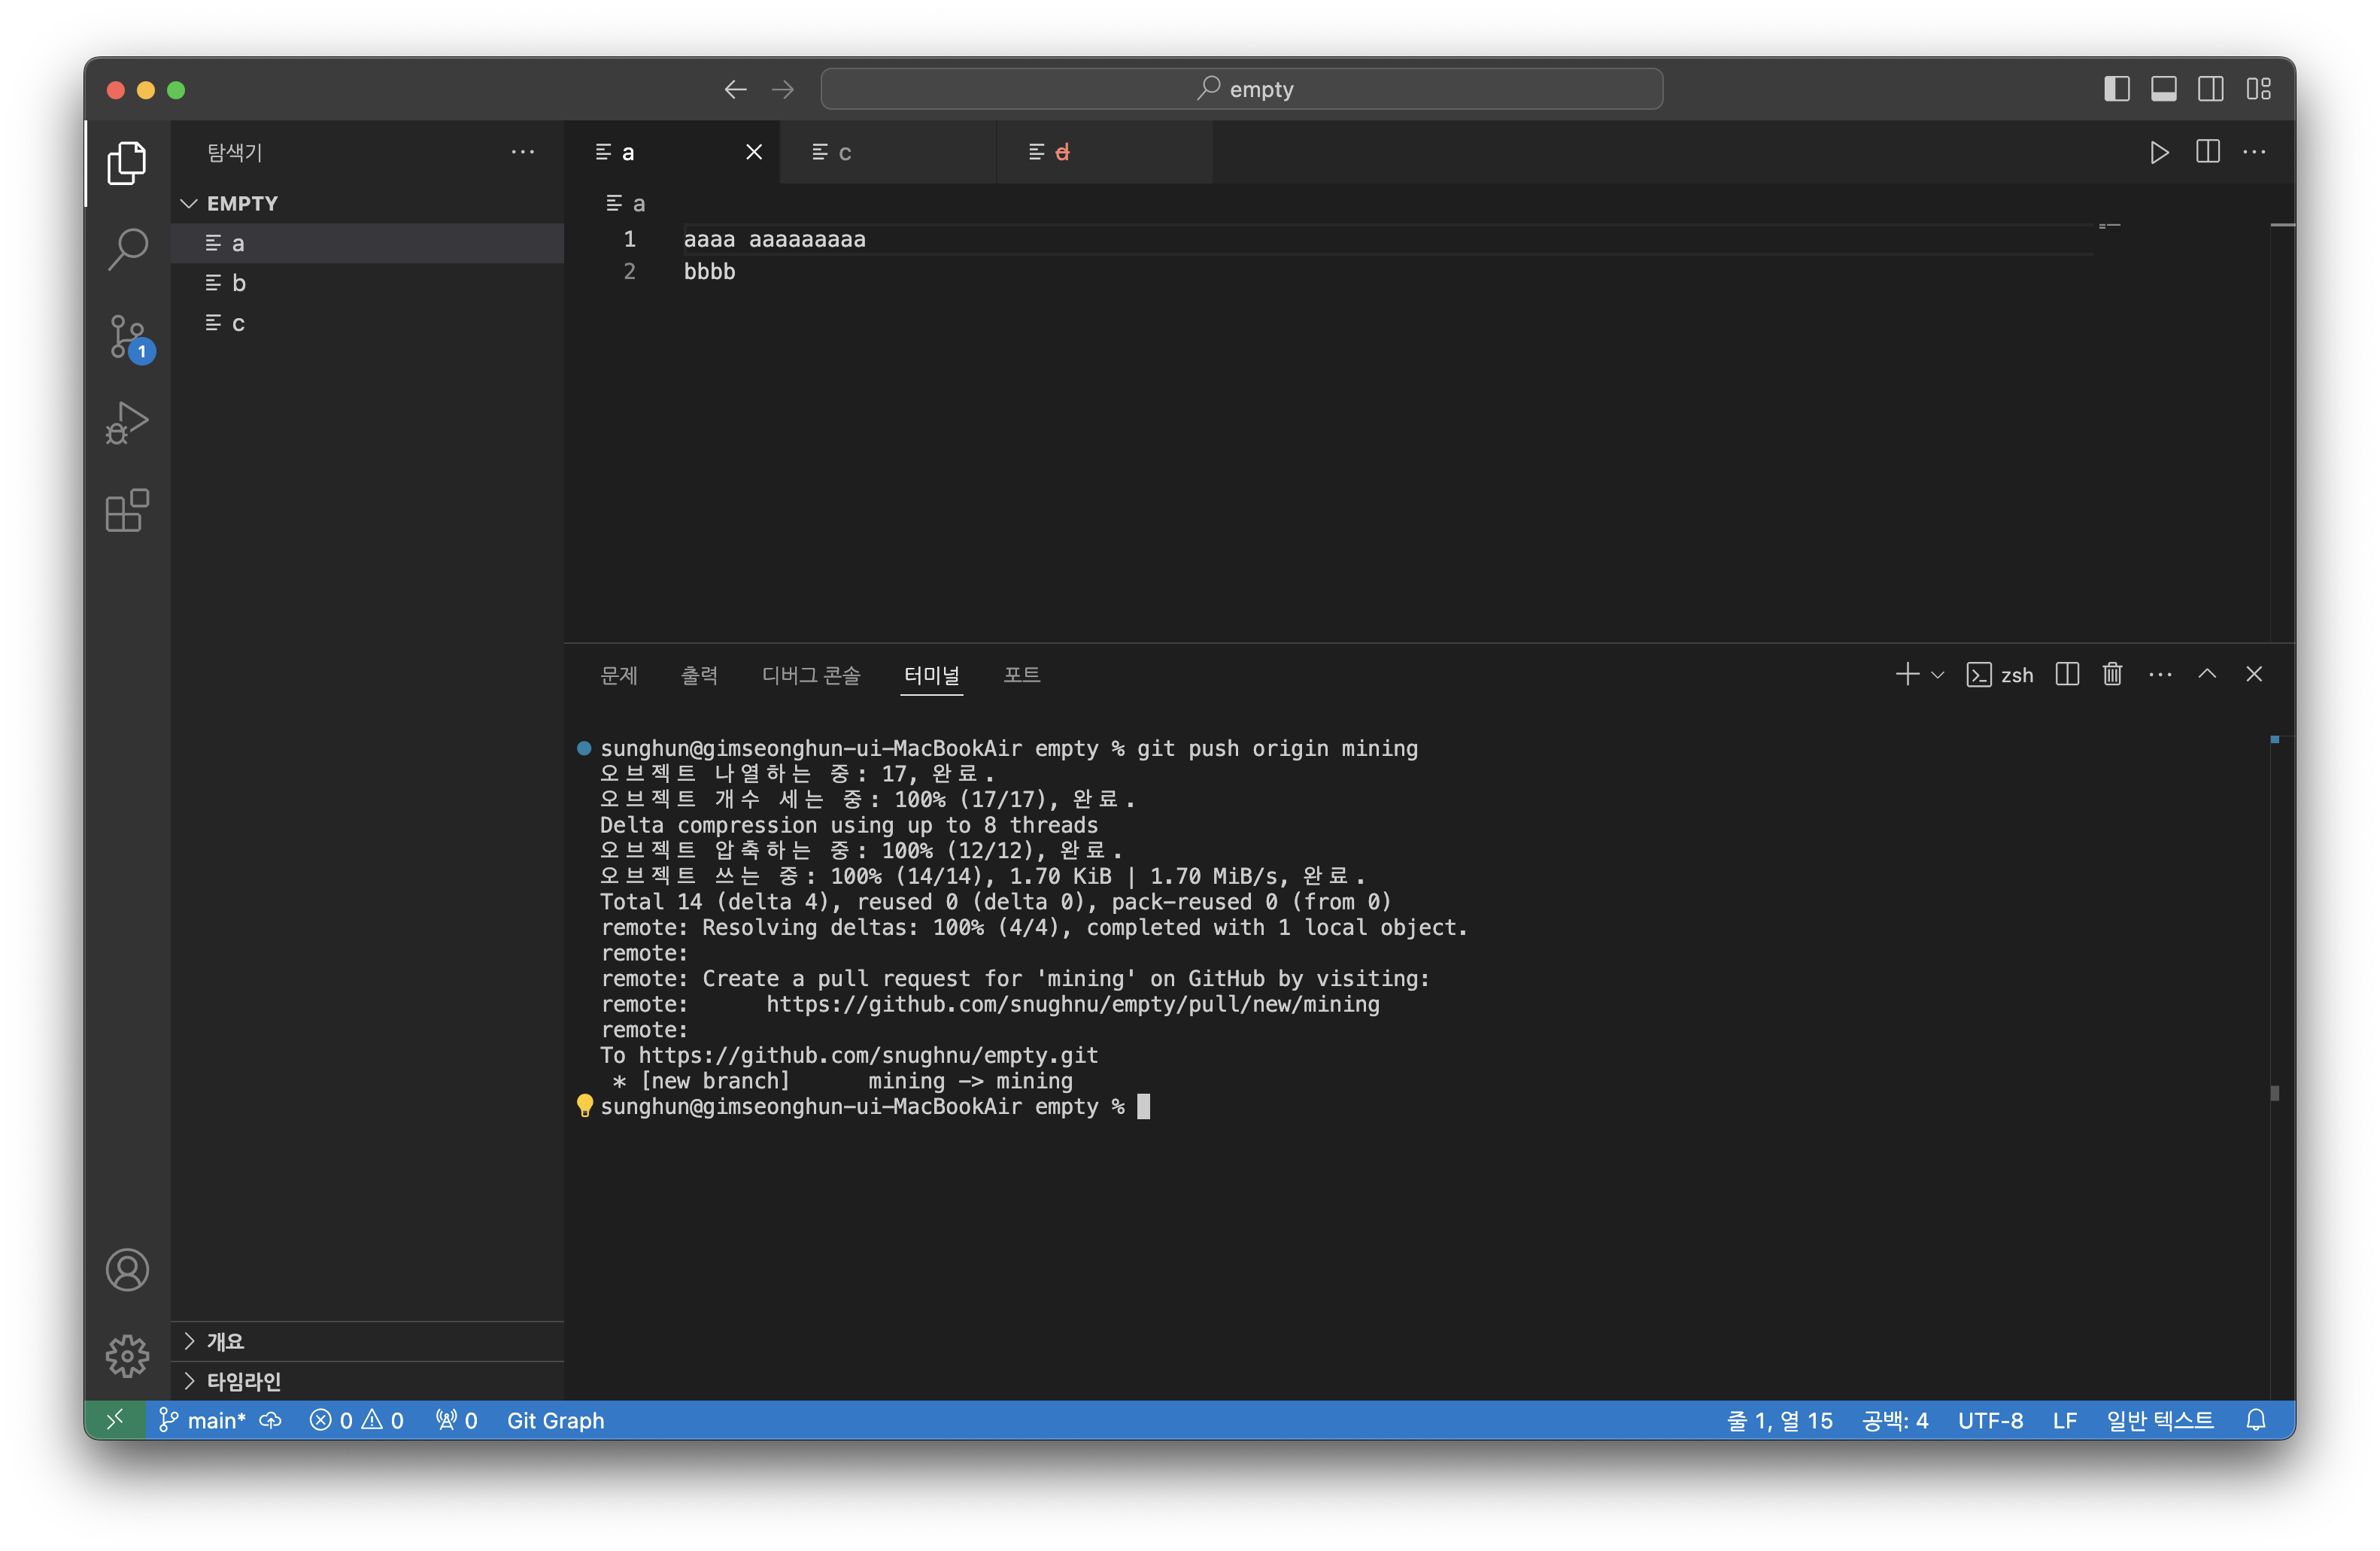Image resolution: width=2380 pixels, height=1551 pixels.
Task: Toggle the bottom panel layout button
Action: click(2163, 89)
